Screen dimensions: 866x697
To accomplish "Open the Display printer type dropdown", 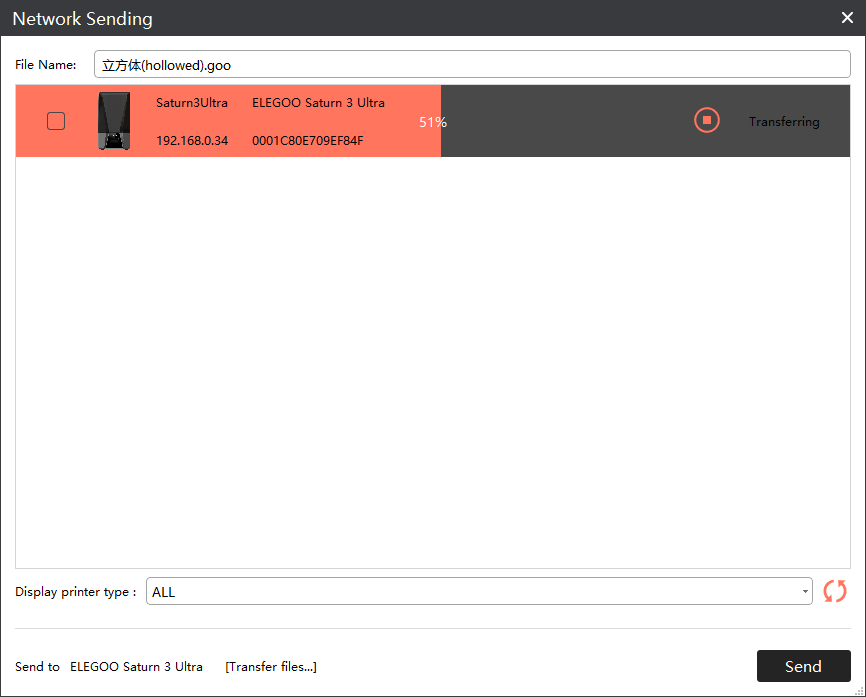I will click(479, 591).
